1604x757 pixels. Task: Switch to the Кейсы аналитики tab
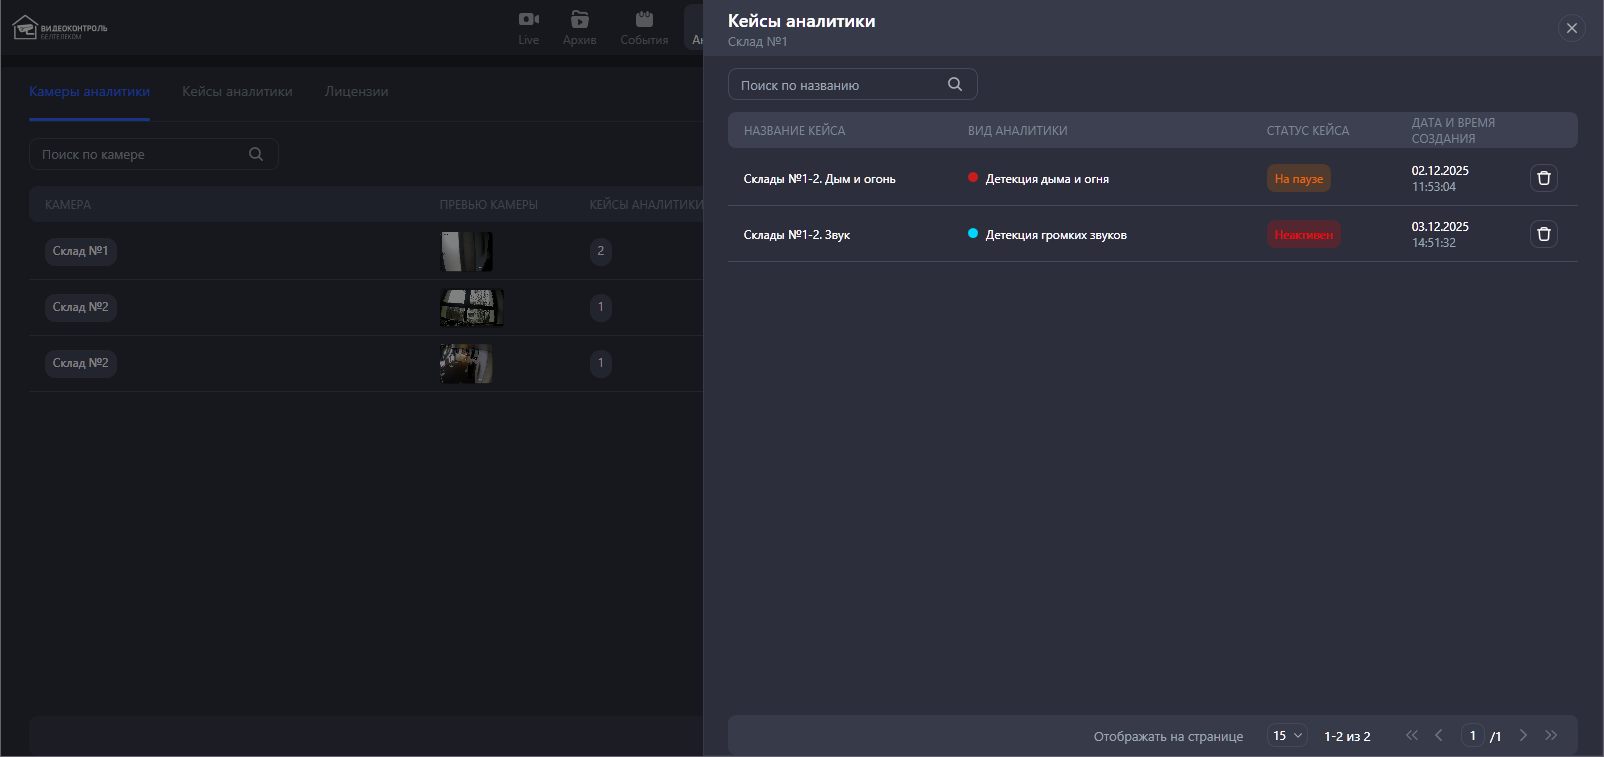(237, 92)
